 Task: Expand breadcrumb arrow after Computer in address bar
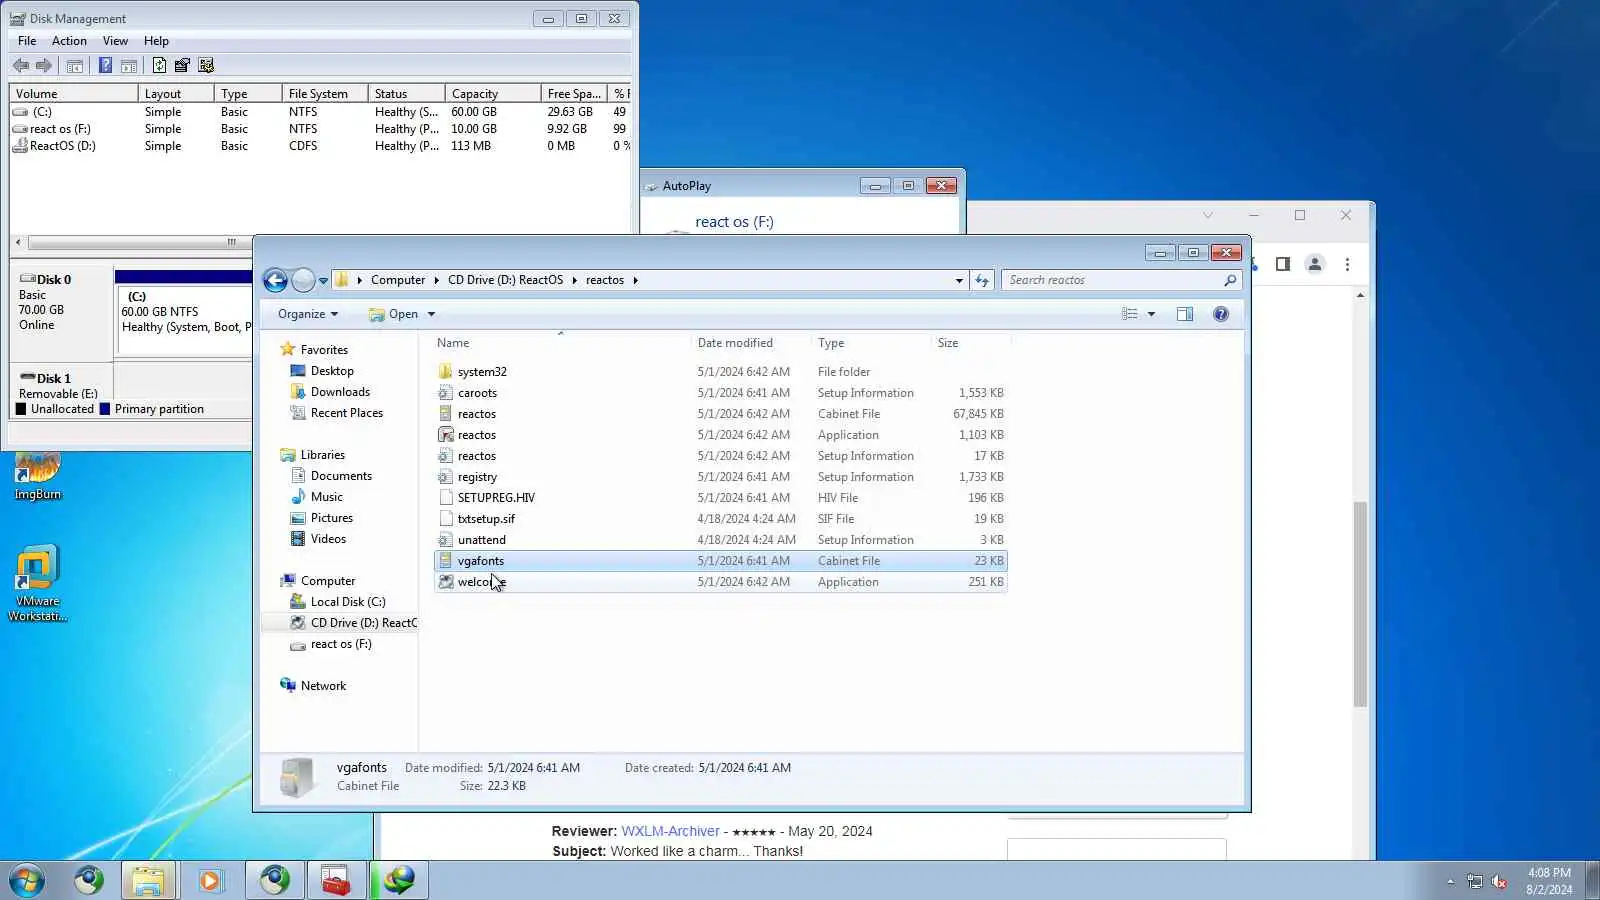[x=437, y=281]
